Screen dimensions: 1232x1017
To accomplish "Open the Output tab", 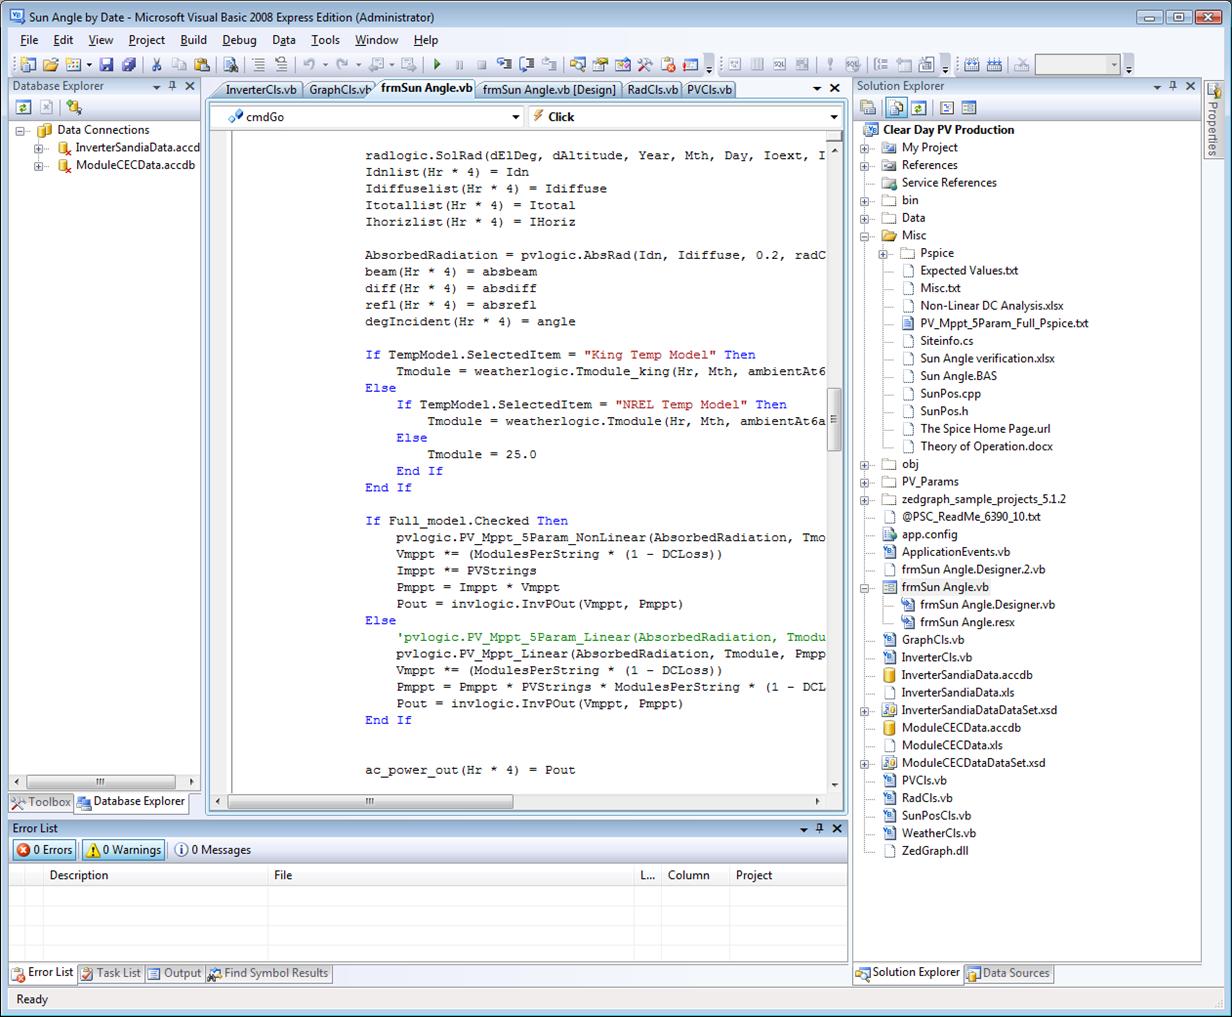I will coord(175,973).
